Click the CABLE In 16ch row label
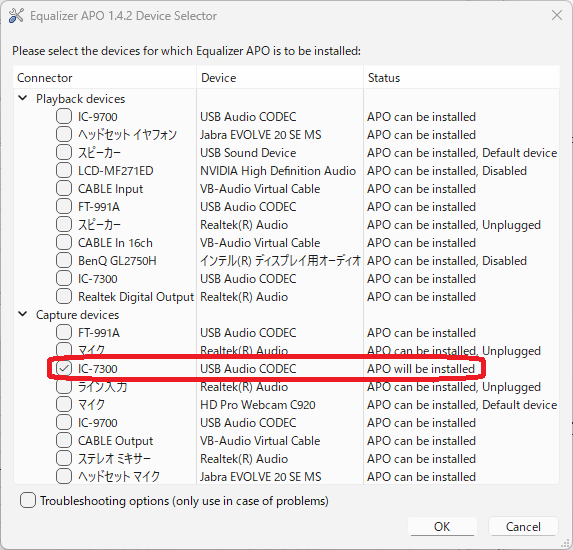 pos(115,243)
